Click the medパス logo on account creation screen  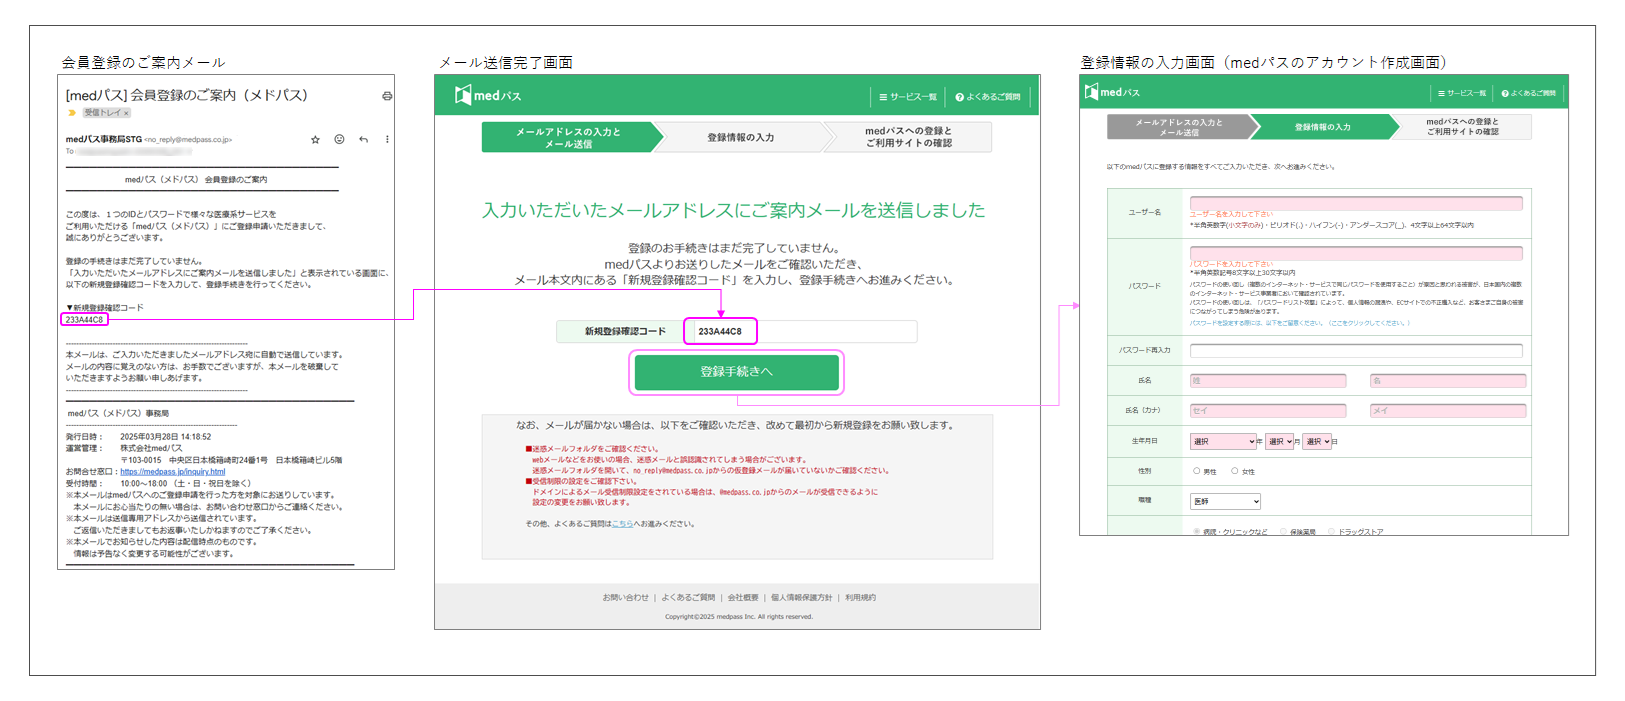click(x=1112, y=92)
